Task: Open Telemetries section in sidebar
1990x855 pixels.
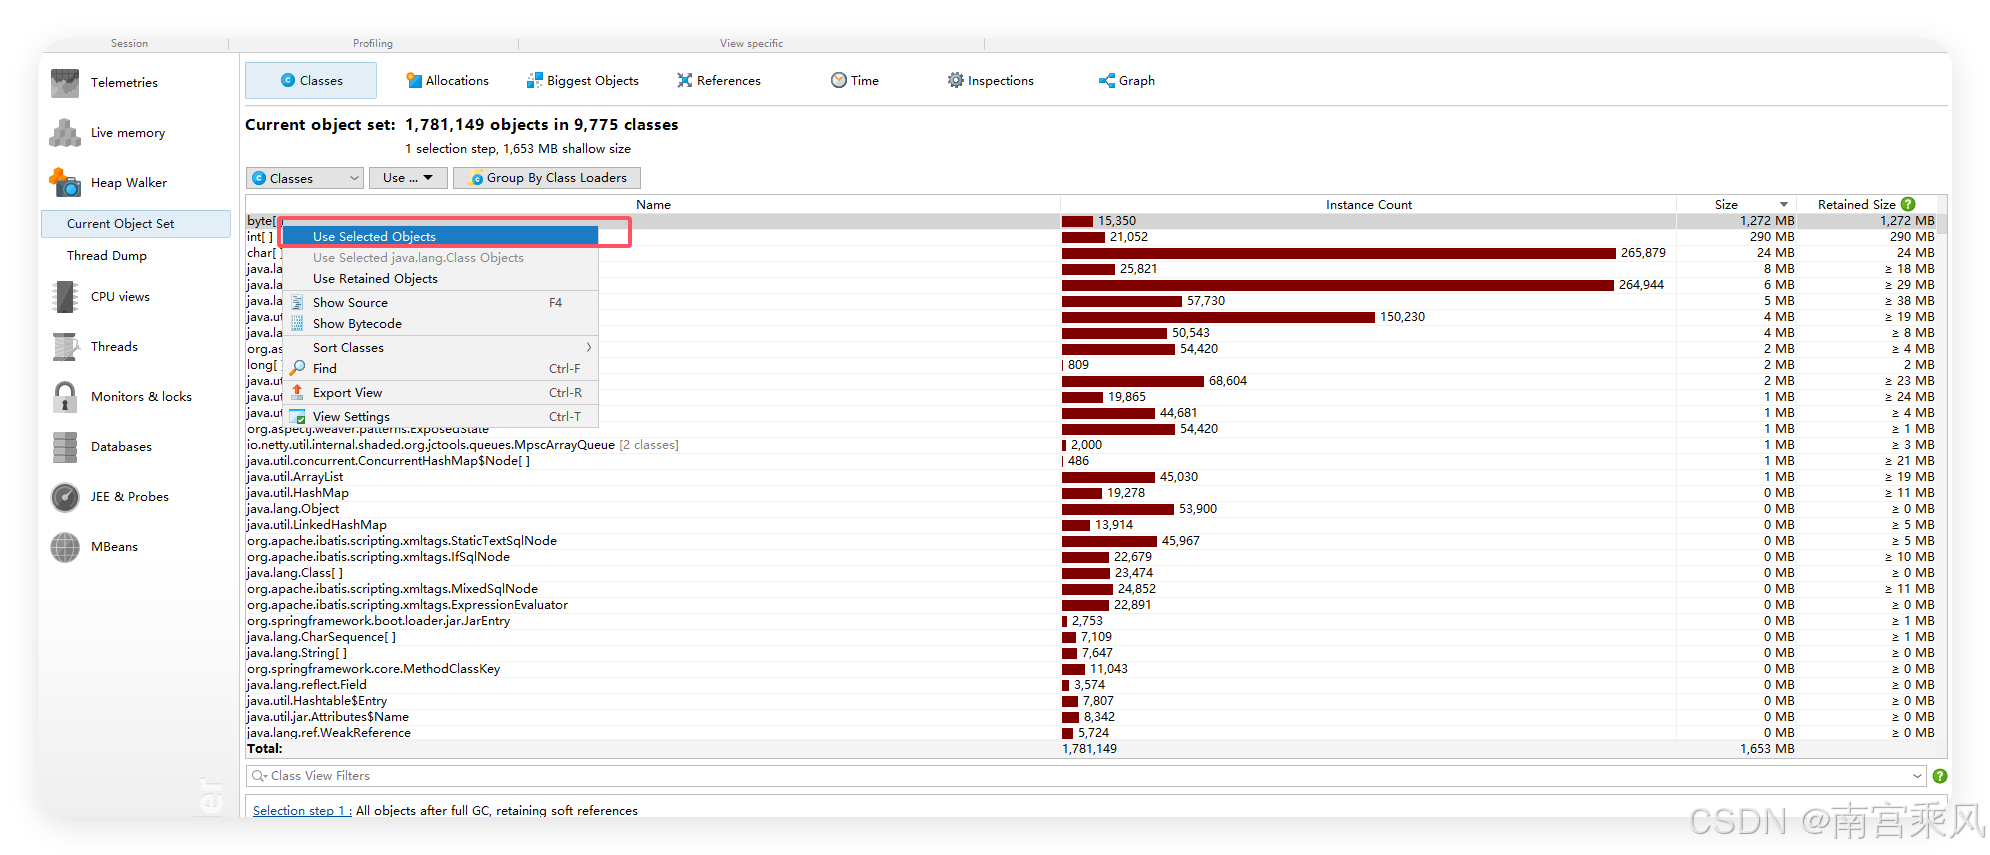Action: pos(125,82)
